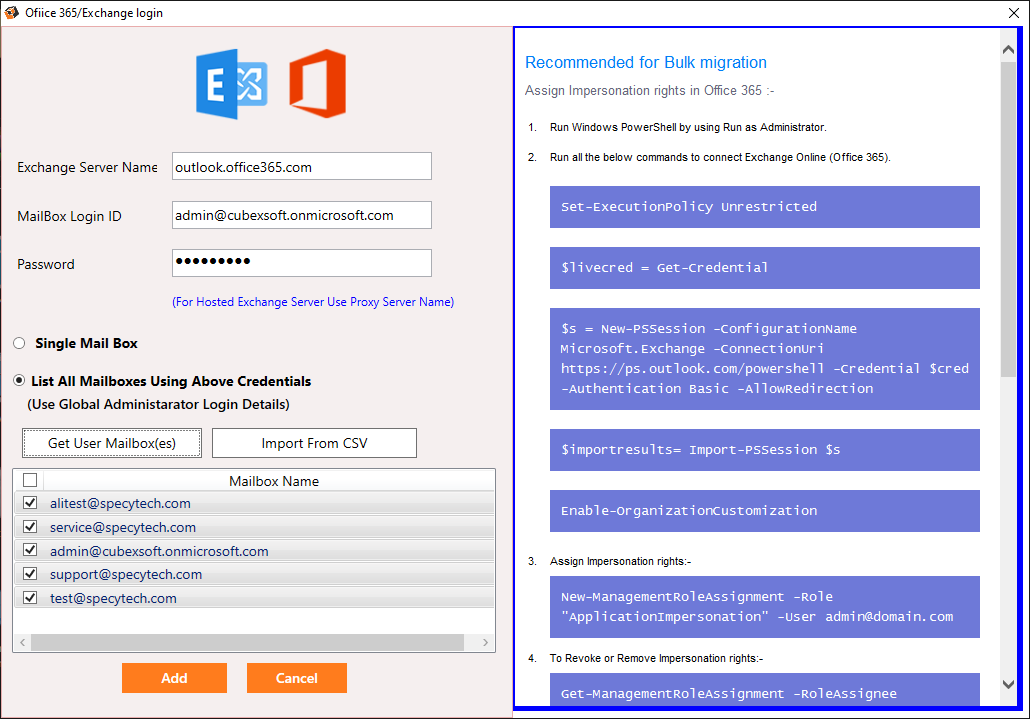
Task: Click the Password input field
Action: click(302, 263)
